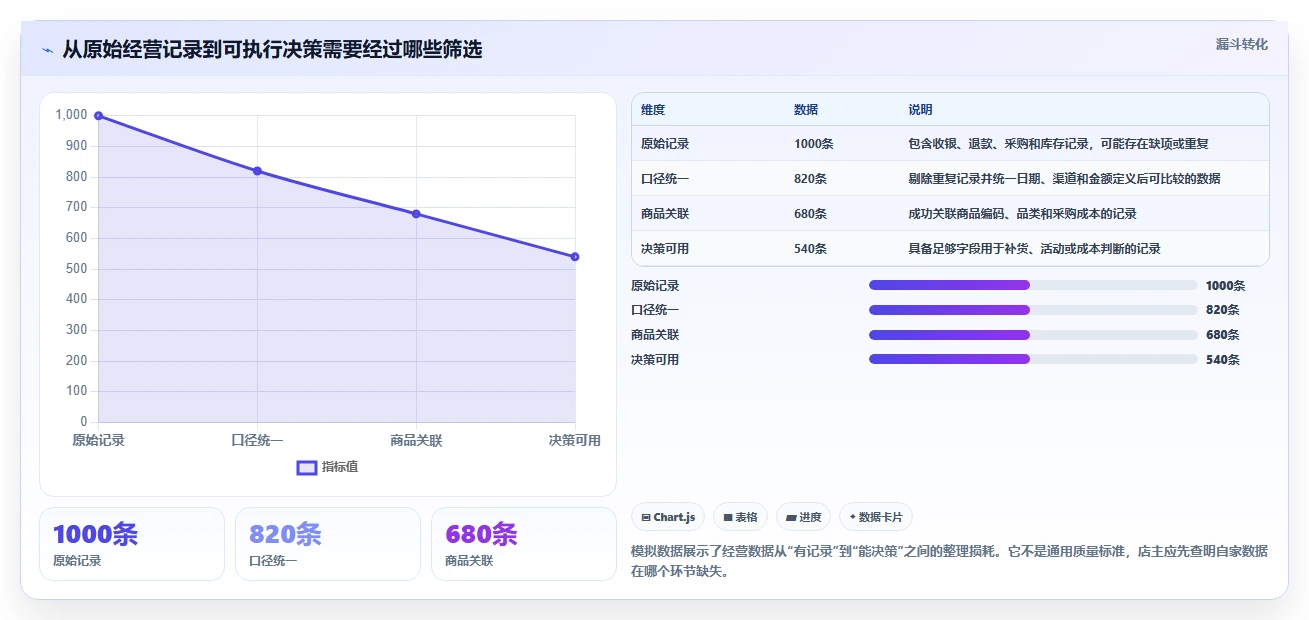Select the 表格 tag
Screen dimensions: 1309x620
(x=741, y=517)
